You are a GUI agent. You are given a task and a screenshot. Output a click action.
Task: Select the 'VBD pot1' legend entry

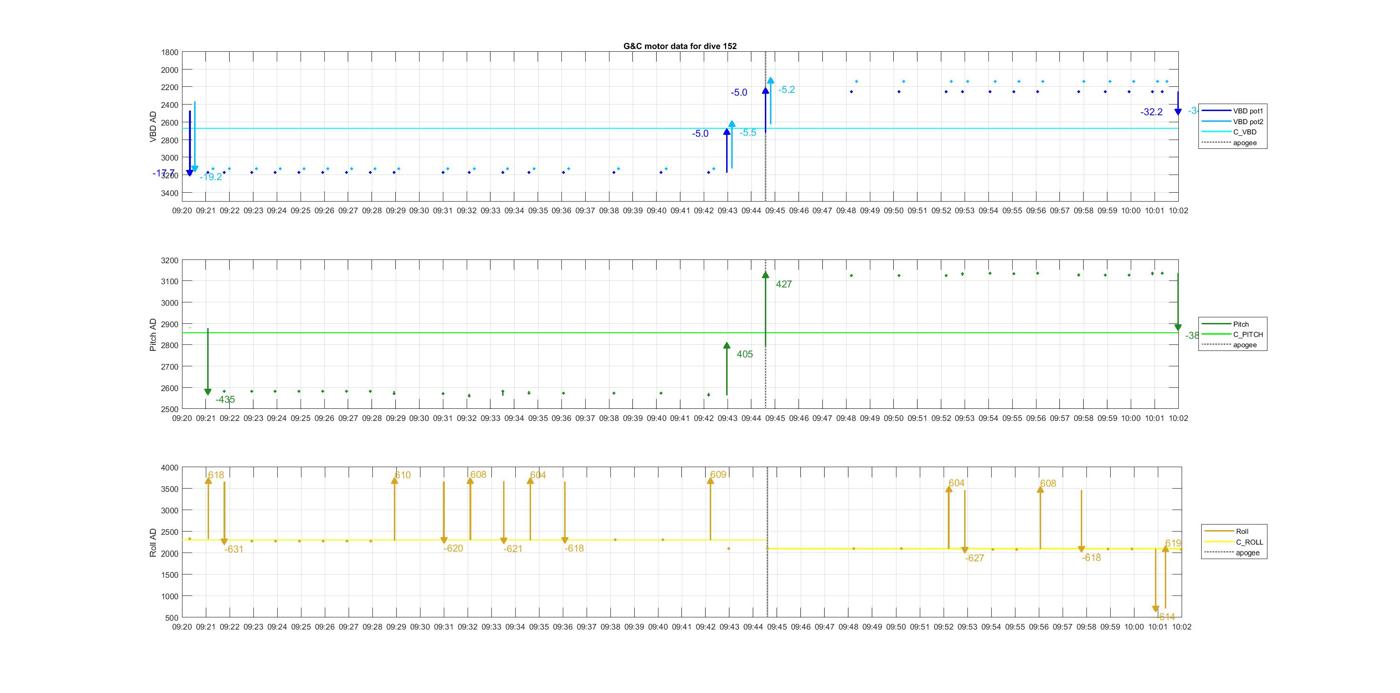coord(1233,111)
